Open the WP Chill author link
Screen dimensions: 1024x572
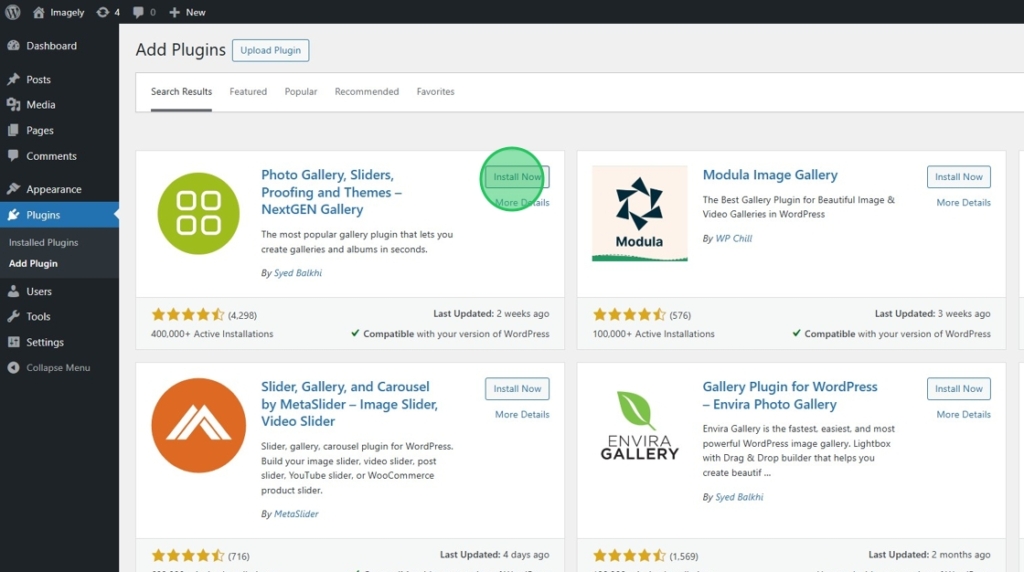(733, 238)
